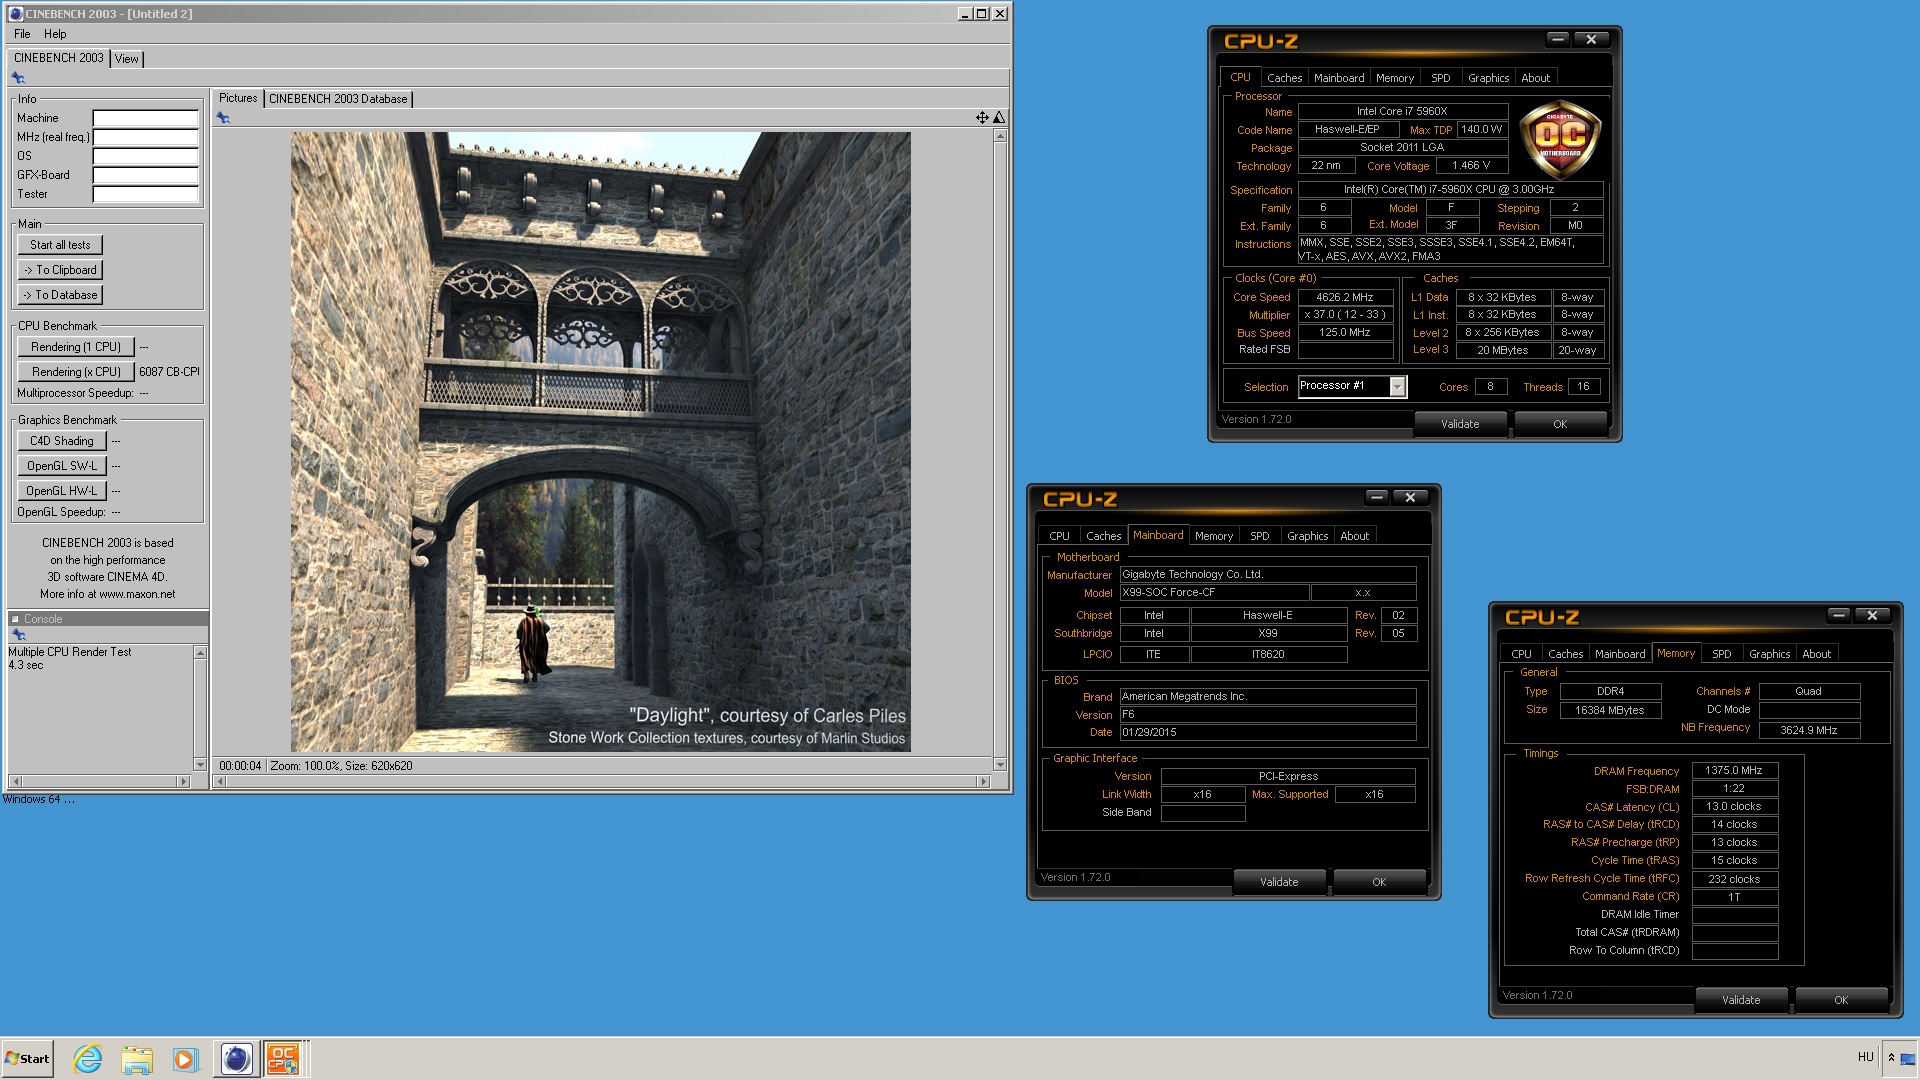Open Caches tab in the top CPU-Z window
Screen dimensions: 1920x1080
click(x=1284, y=78)
